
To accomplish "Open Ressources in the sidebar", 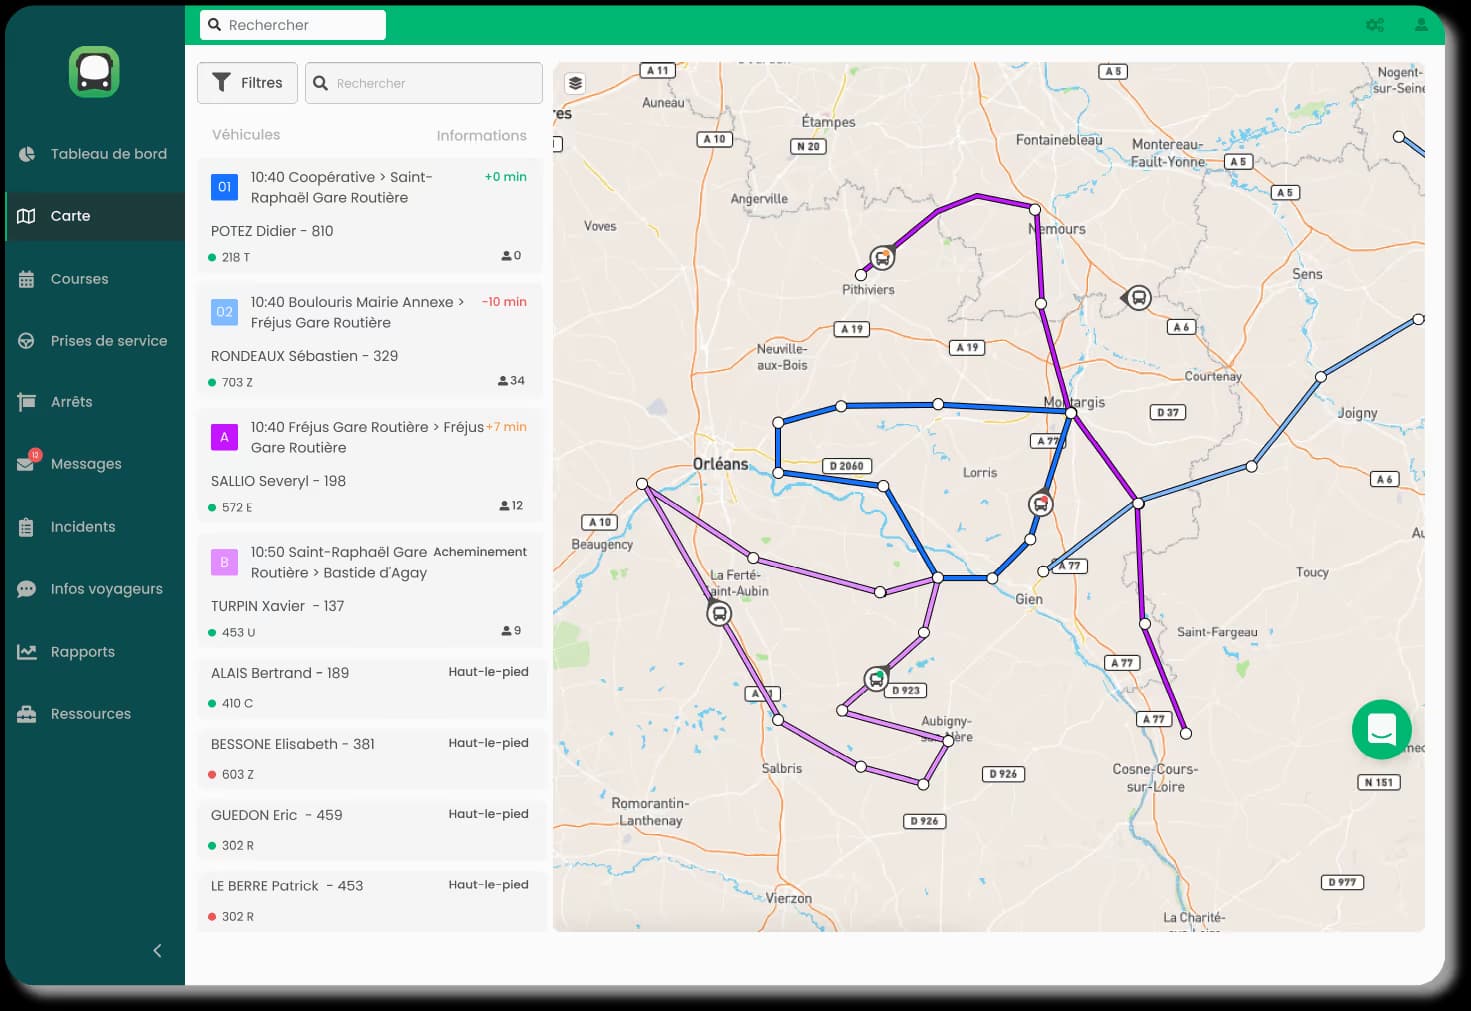I will tap(90, 714).
